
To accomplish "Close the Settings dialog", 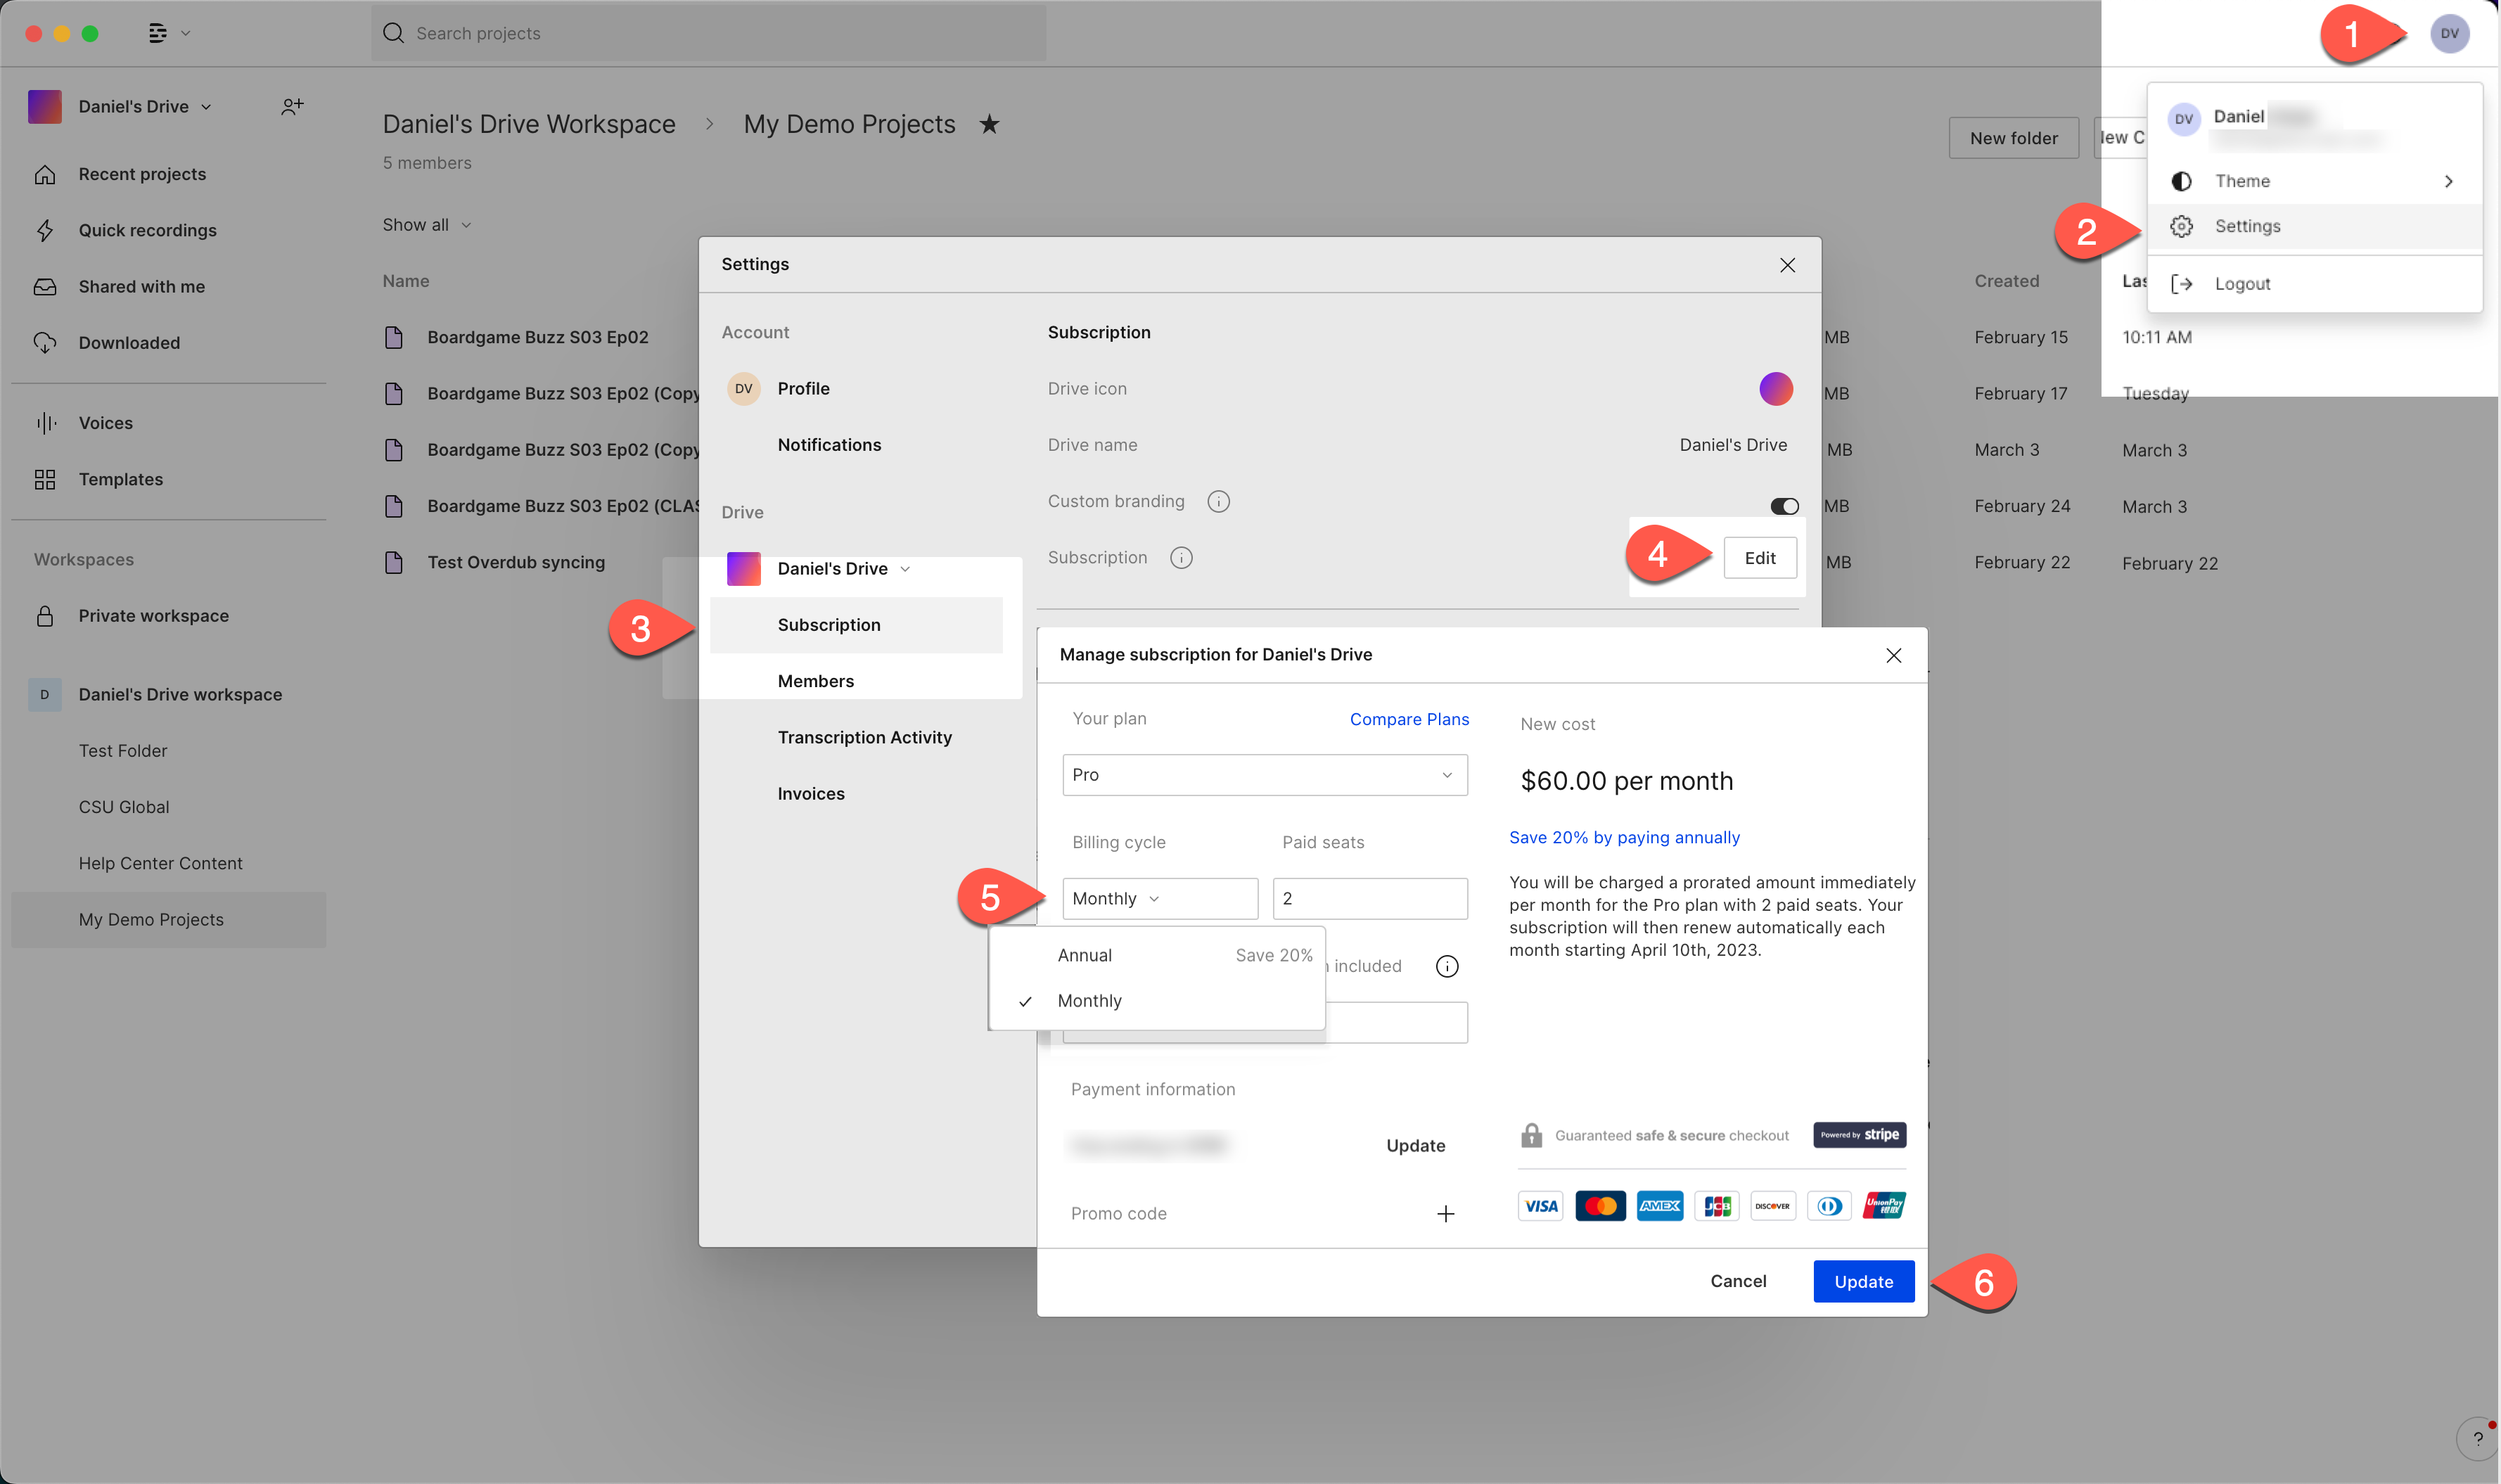I will tap(1787, 265).
